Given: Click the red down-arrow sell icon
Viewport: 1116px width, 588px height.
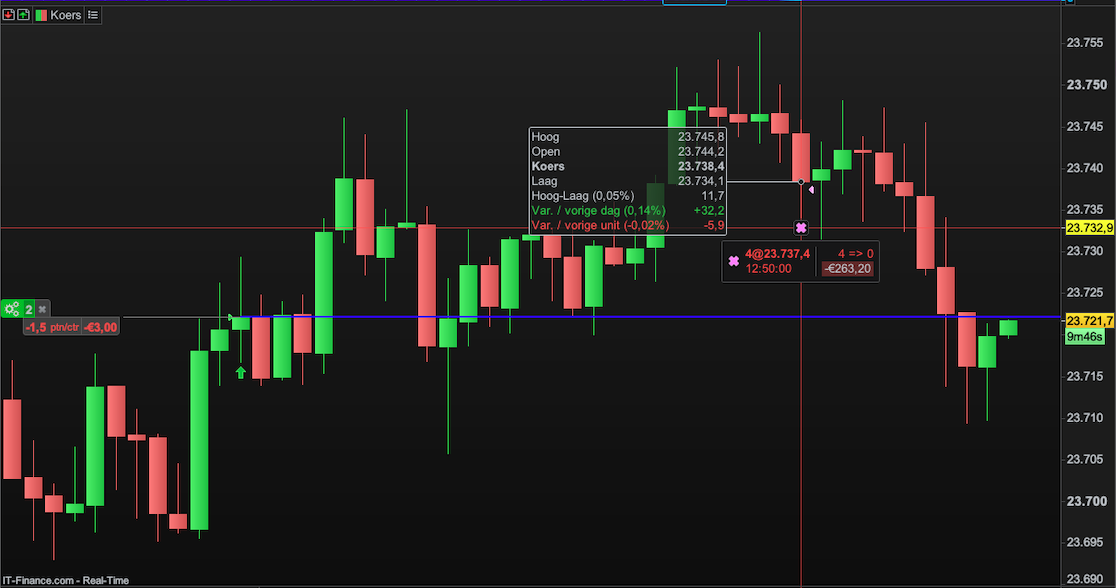Looking at the screenshot, I should (9, 14).
